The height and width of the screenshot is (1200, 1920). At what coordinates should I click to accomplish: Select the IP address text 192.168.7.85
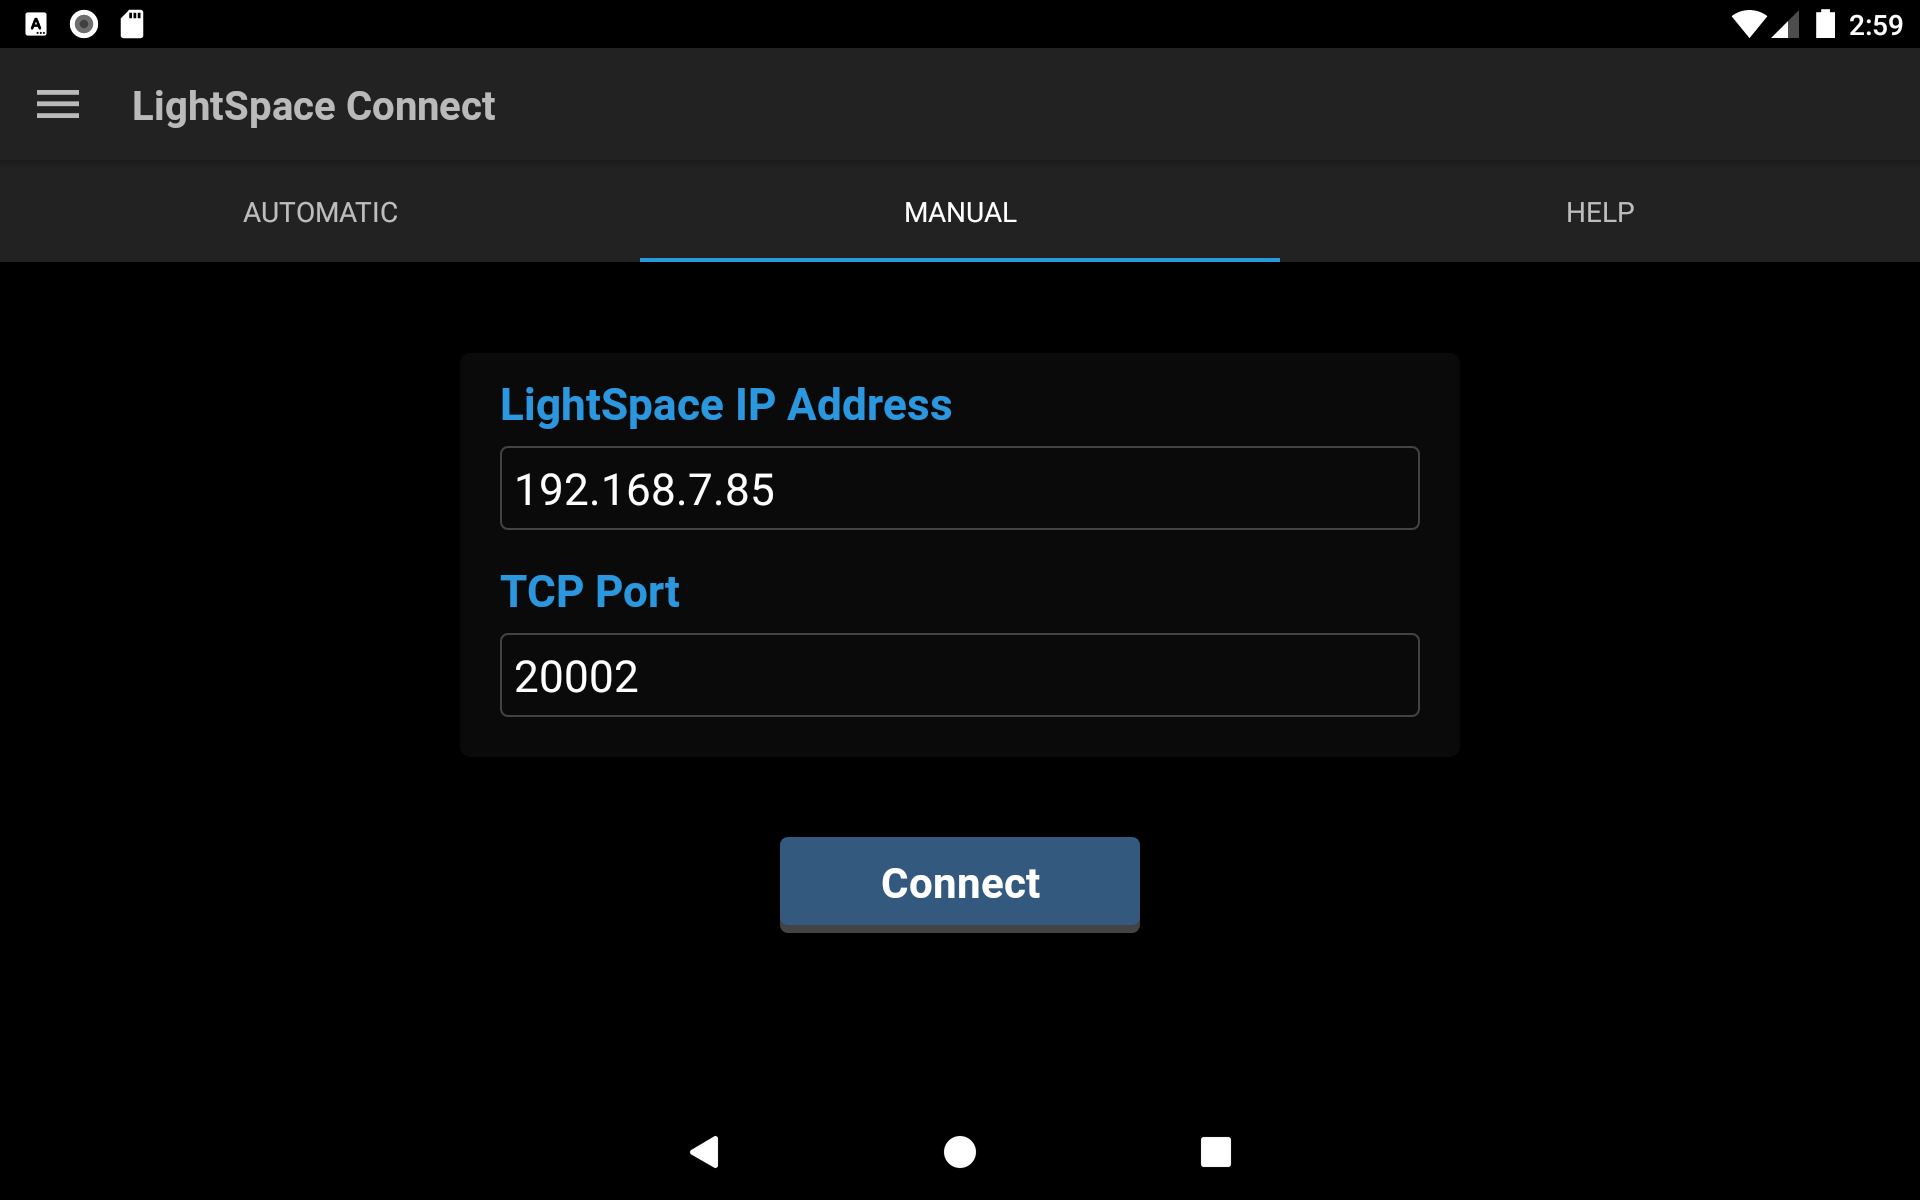click(x=644, y=488)
